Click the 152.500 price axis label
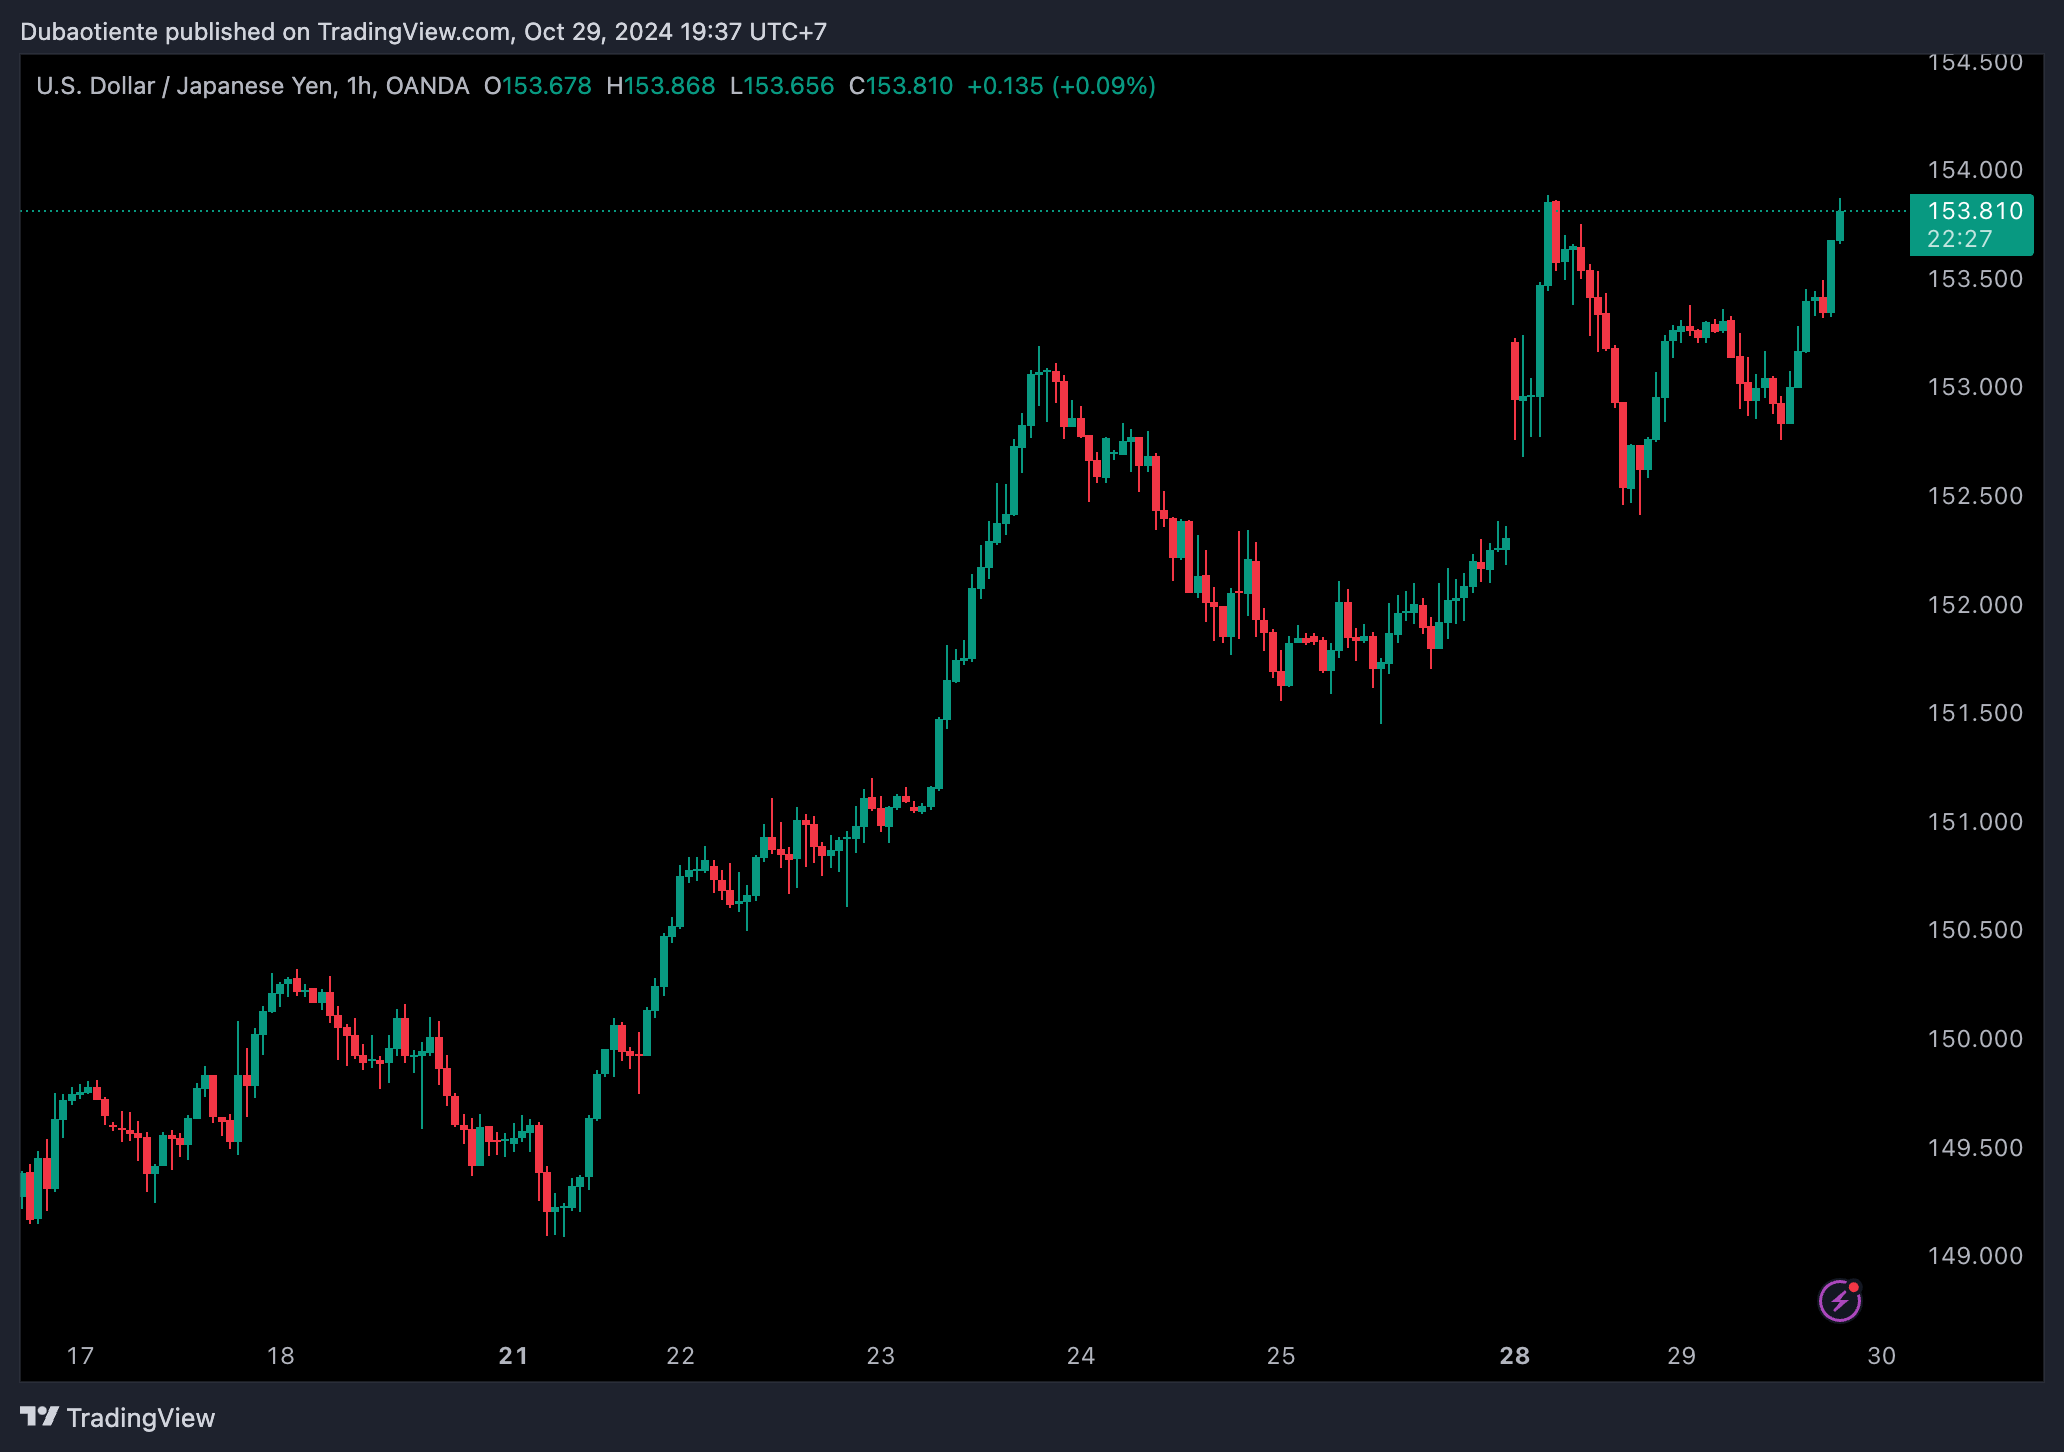The height and width of the screenshot is (1452, 2064). tap(1974, 496)
